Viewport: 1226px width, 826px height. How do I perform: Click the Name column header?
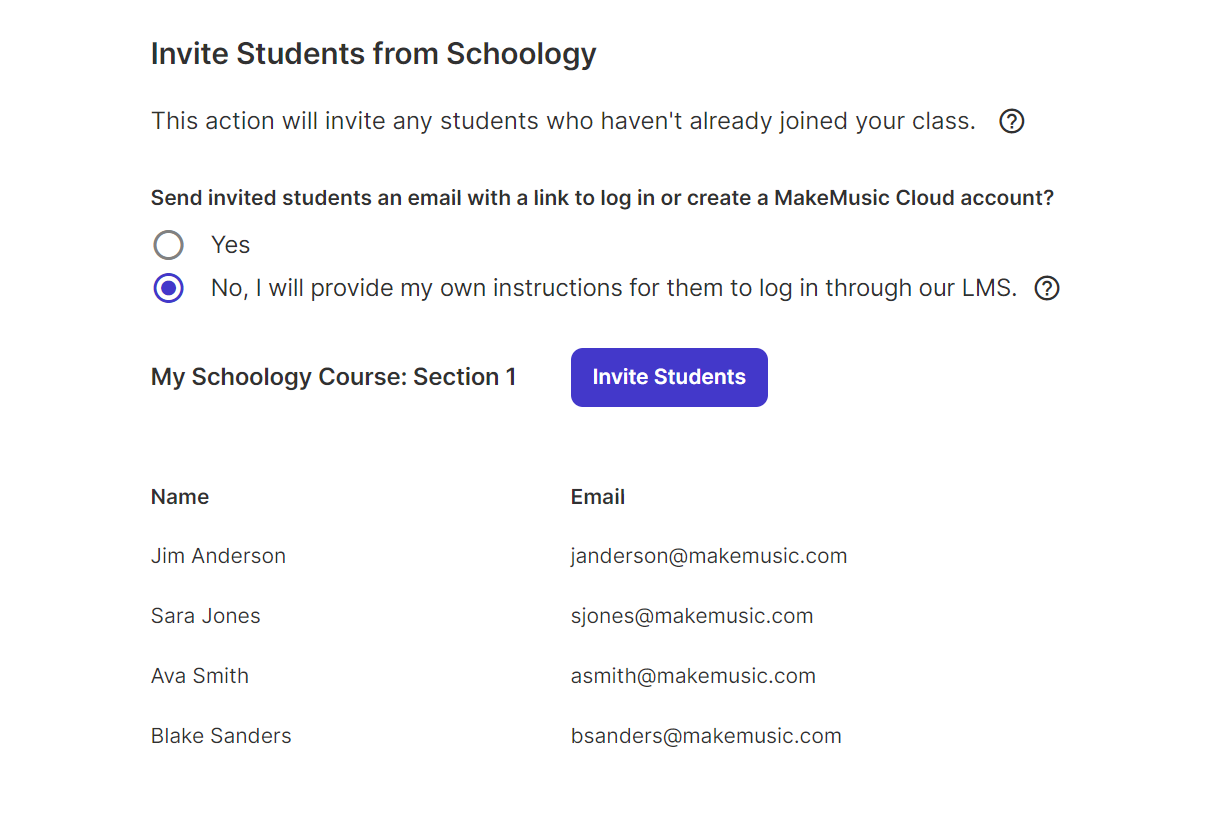[x=180, y=497]
